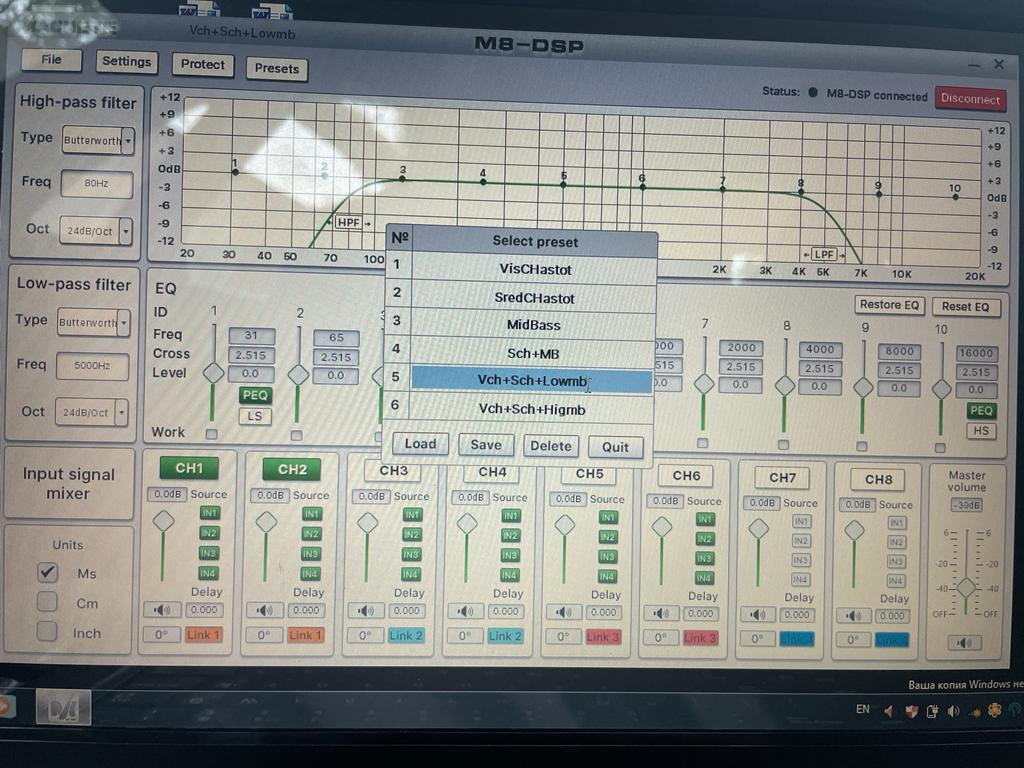Select the Vch+Sch+Higmb preset row
Viewport: 1024px width, 768px height.
531,409
